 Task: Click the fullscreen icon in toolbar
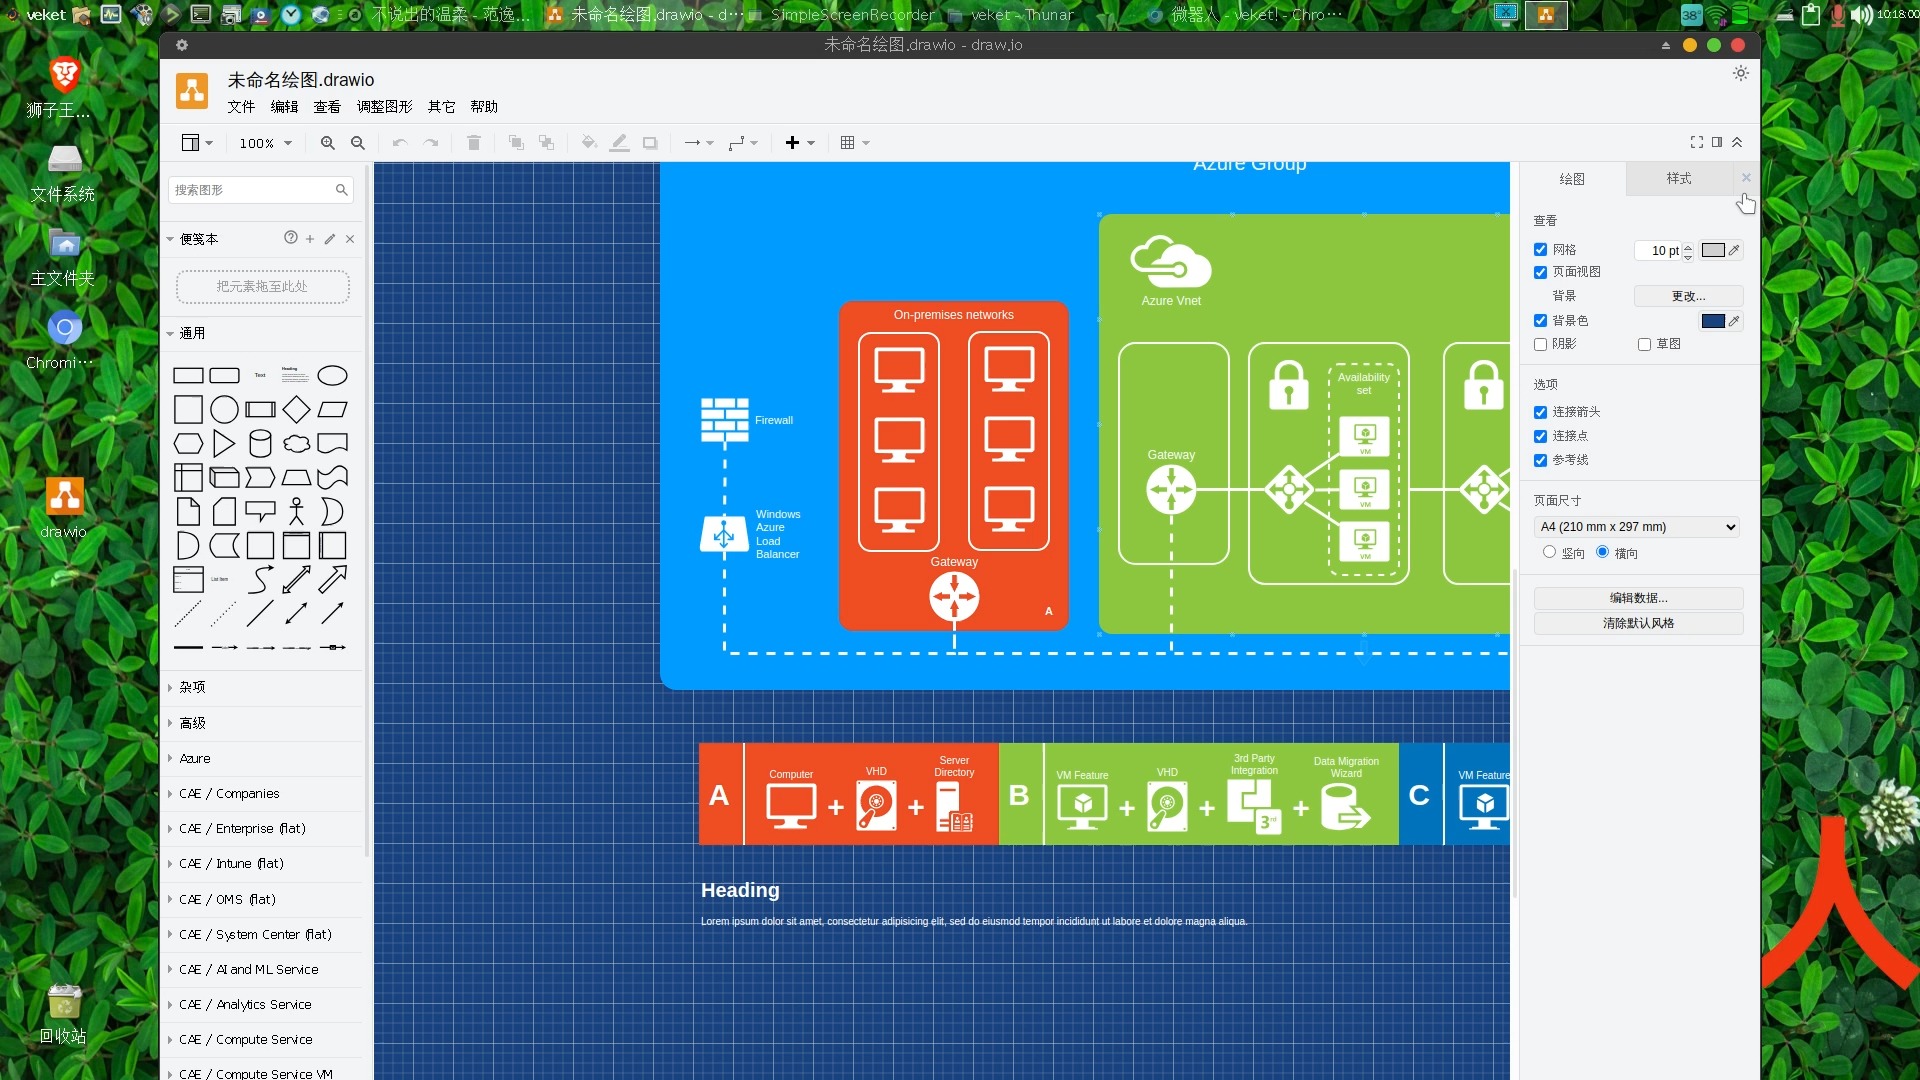[1697, 143]
